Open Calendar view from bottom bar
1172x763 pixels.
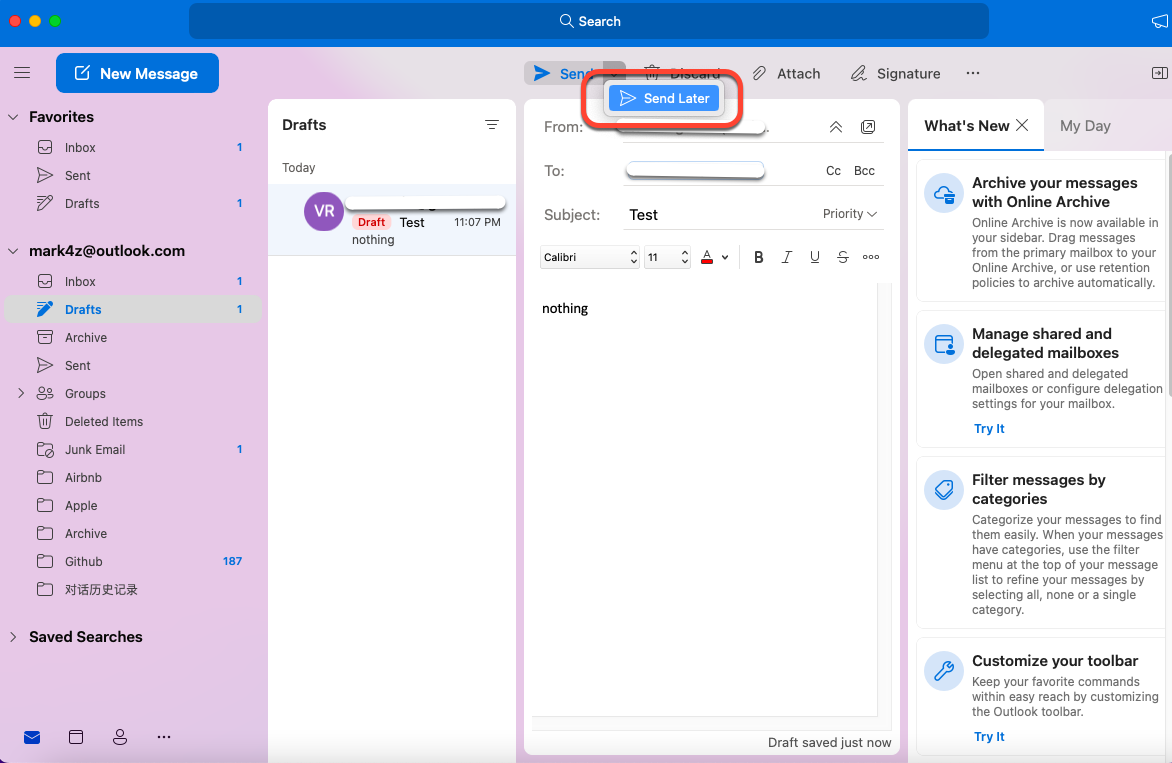point(76,737)
